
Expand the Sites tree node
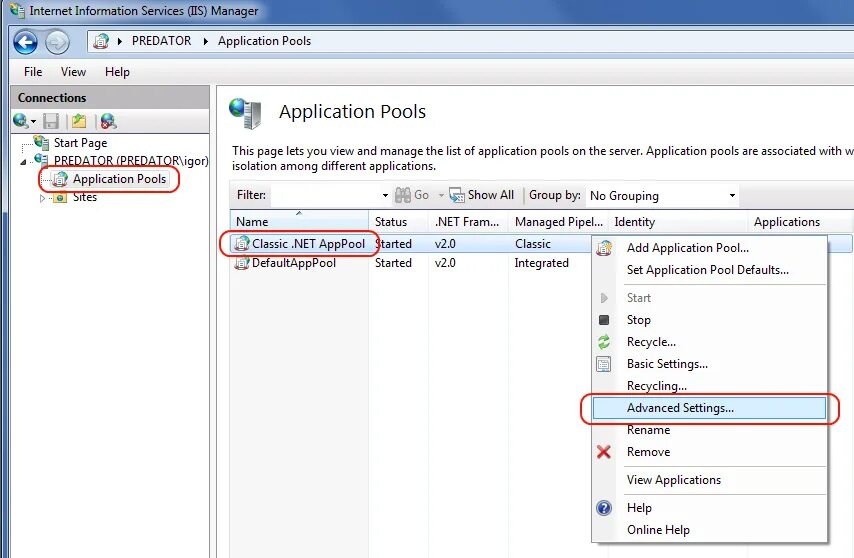pos(42,198)
